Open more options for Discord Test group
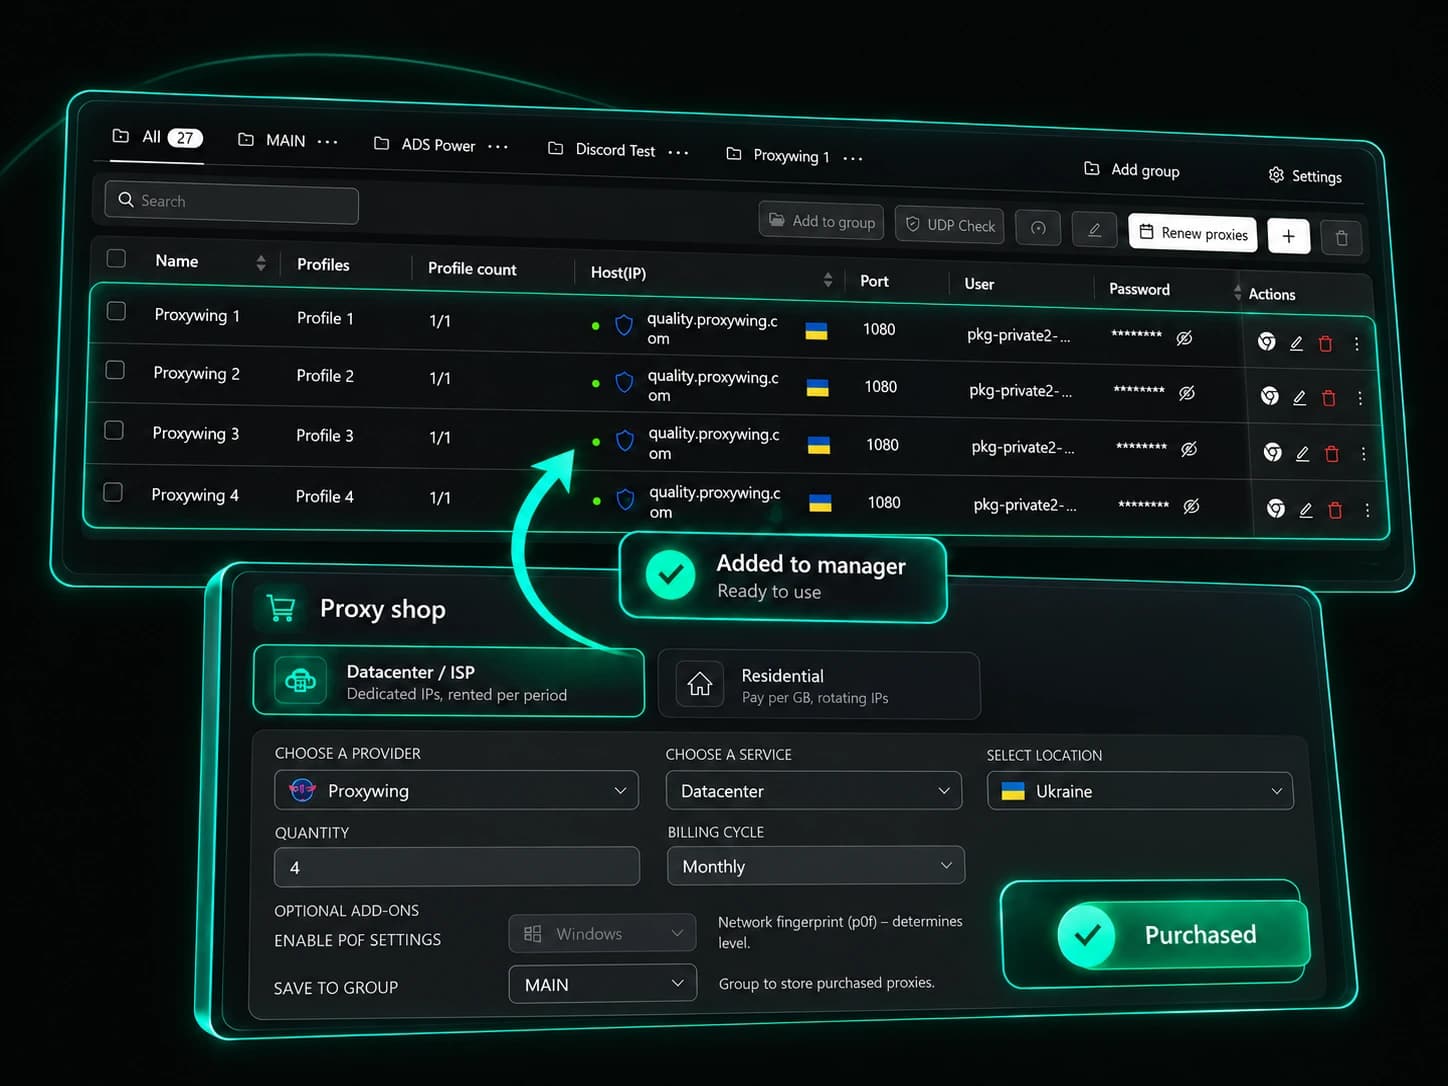Image resolution: width=1448 pixels, height=1086 pixels. click(678, 152)
